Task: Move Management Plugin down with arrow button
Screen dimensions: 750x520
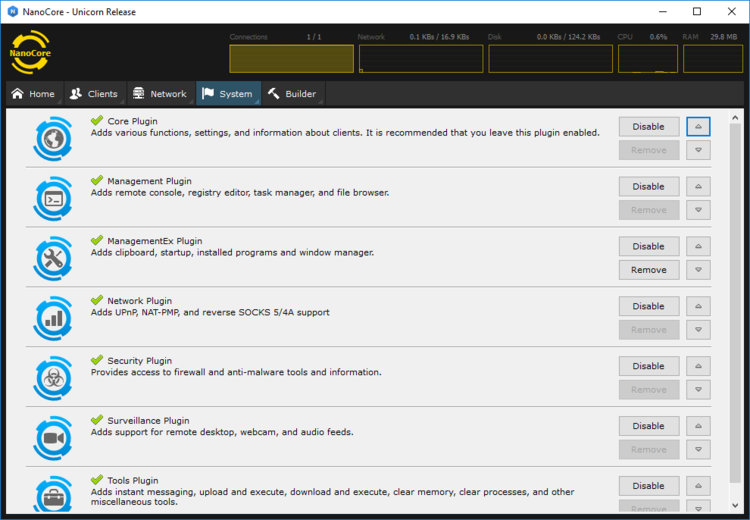Action: click(698, 210)
